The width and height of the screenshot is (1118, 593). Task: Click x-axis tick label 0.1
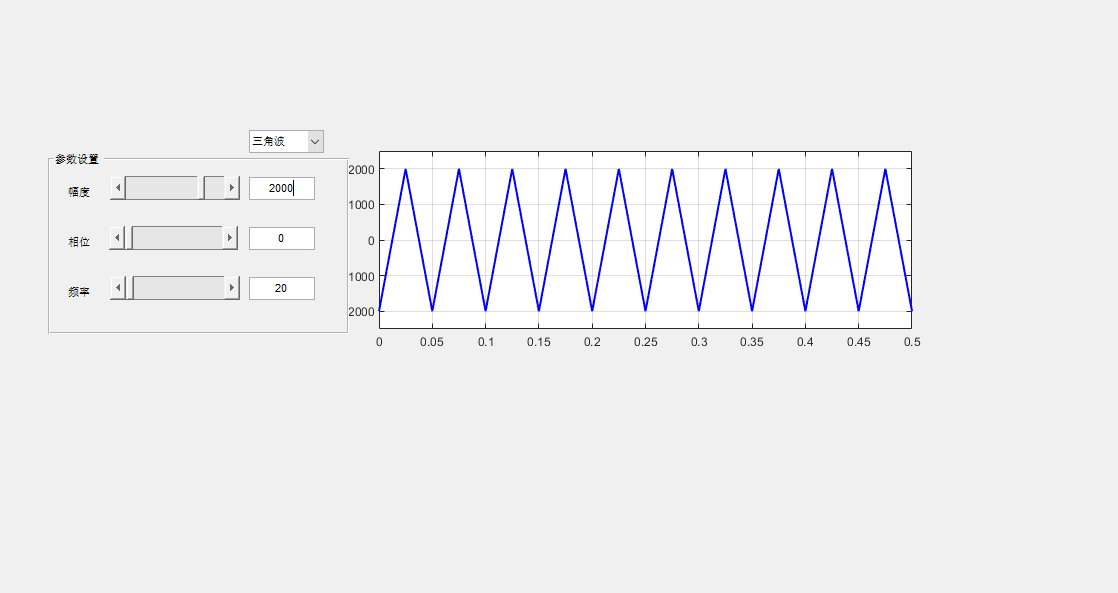[486, 342]
